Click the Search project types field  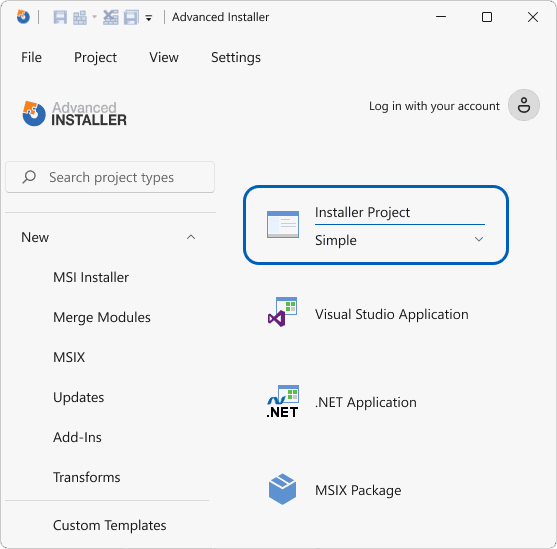pyautogui.click(x=110, y=177)
